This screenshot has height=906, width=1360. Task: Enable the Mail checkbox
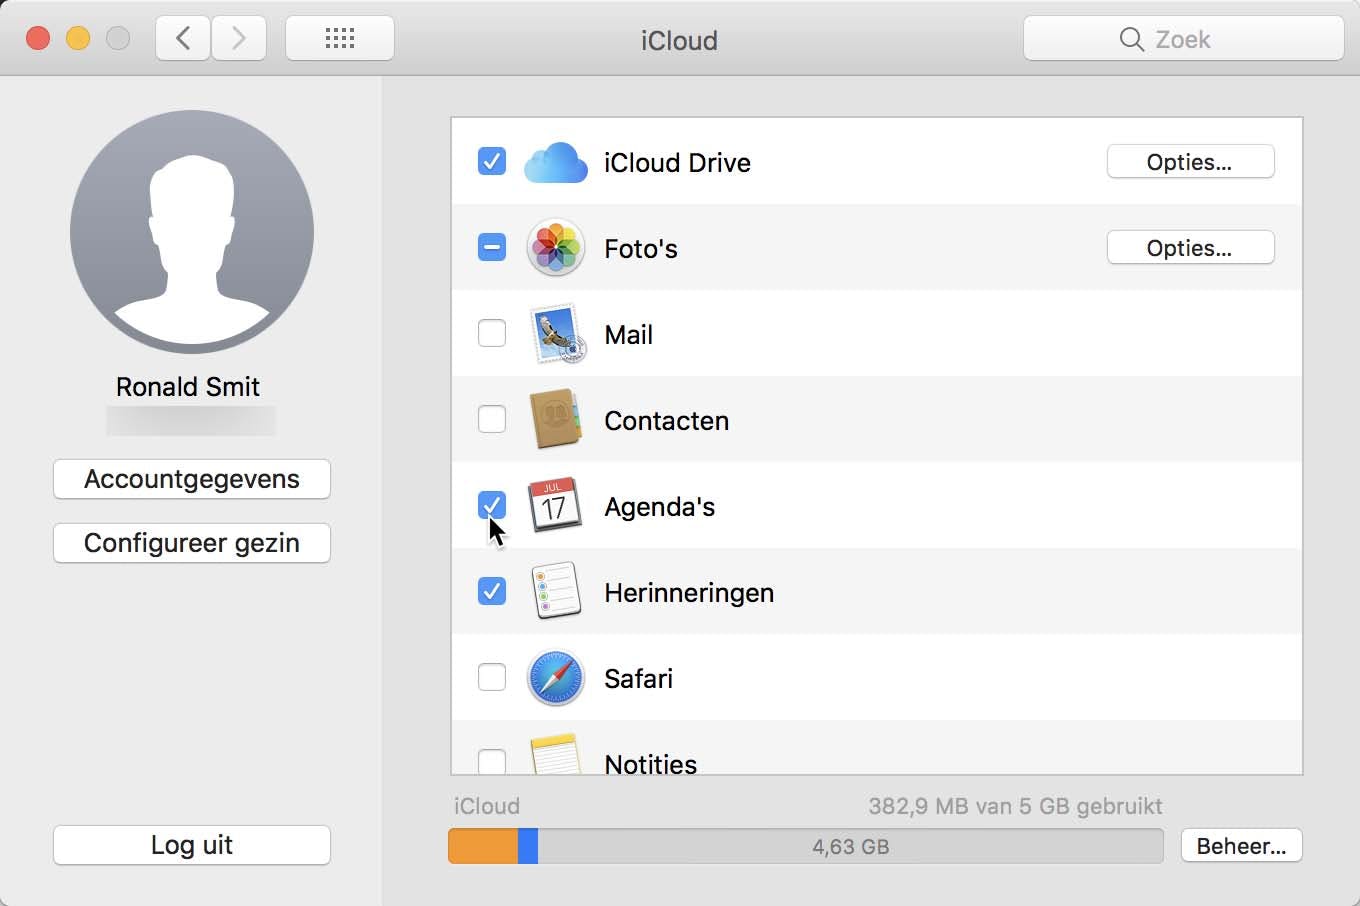coord(492,334)
